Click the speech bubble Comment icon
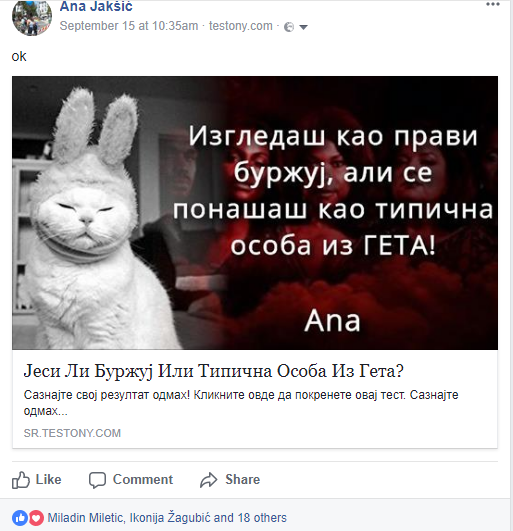The height and width of the screenshot is (531, 513). [98, 480]
